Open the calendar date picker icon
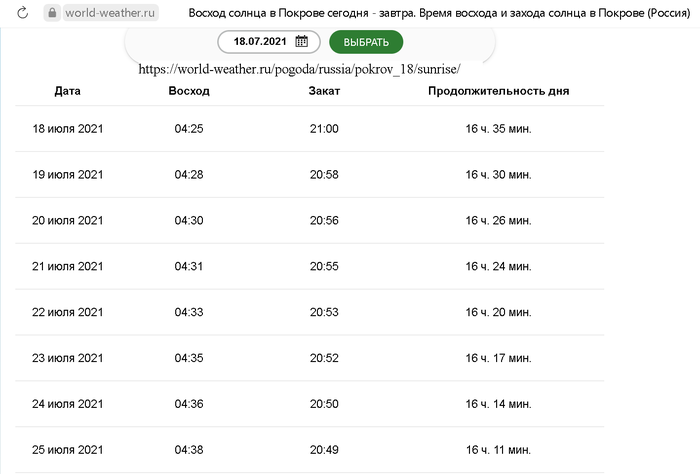 [302, 42]
